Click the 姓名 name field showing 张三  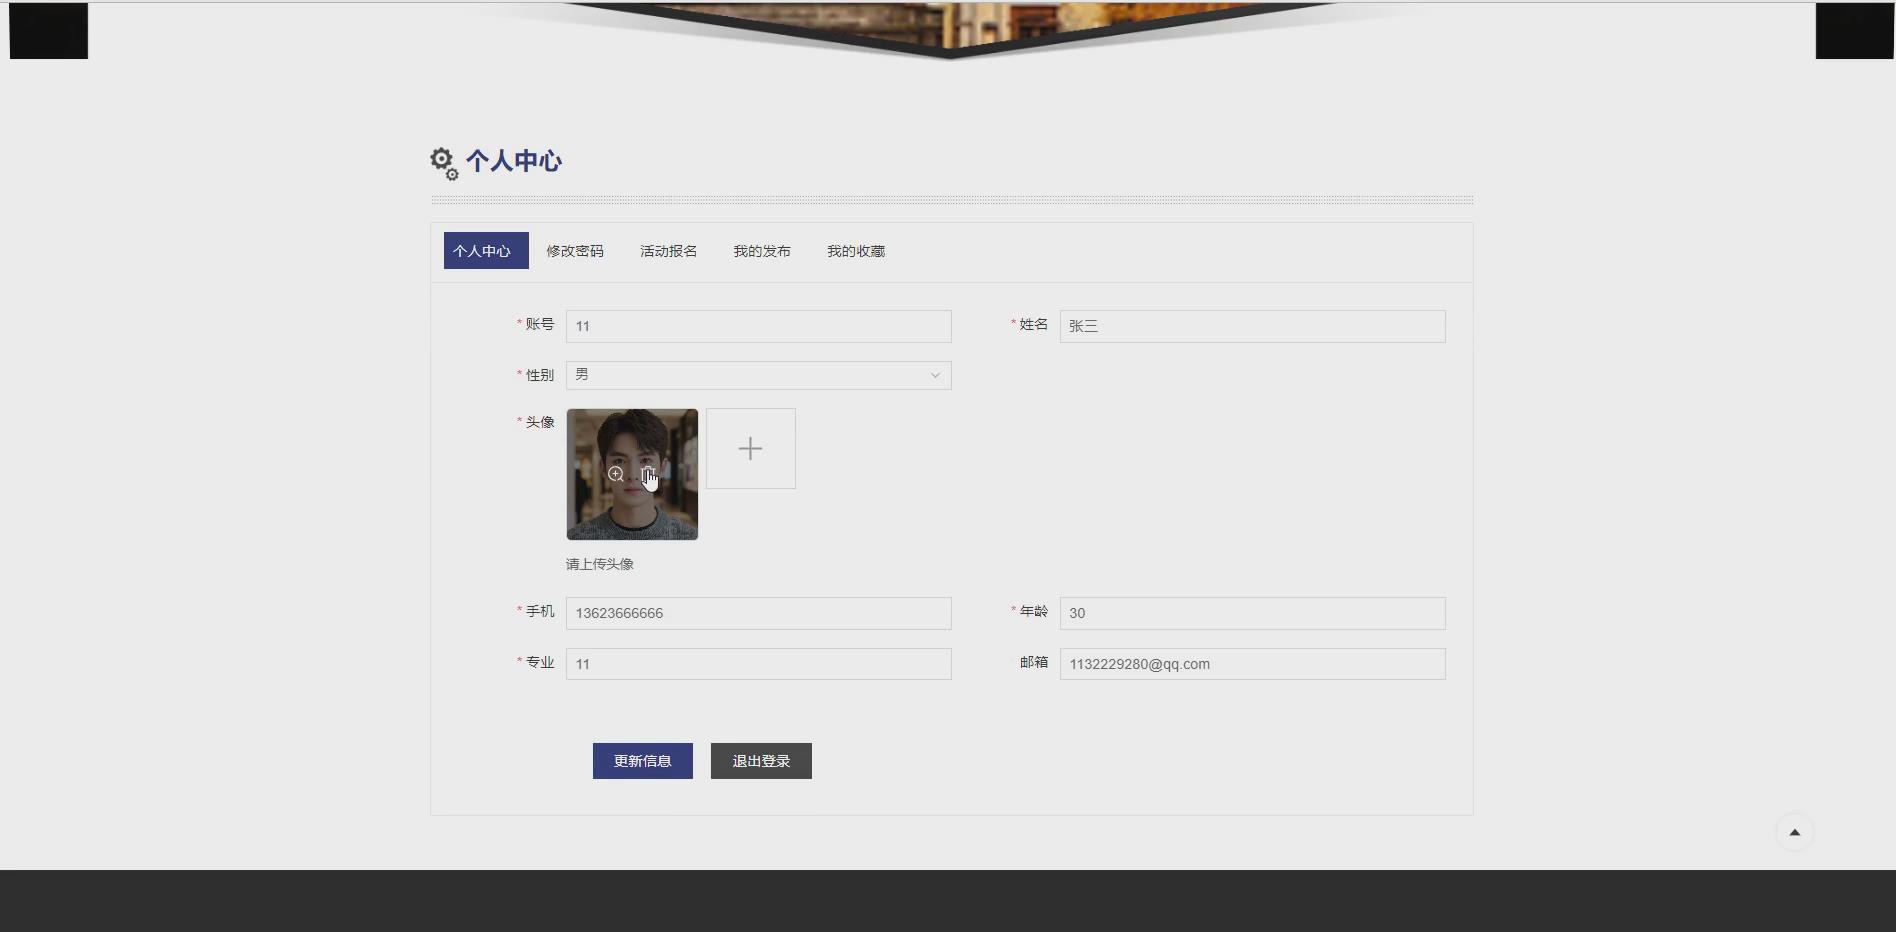pos(1251,326)
